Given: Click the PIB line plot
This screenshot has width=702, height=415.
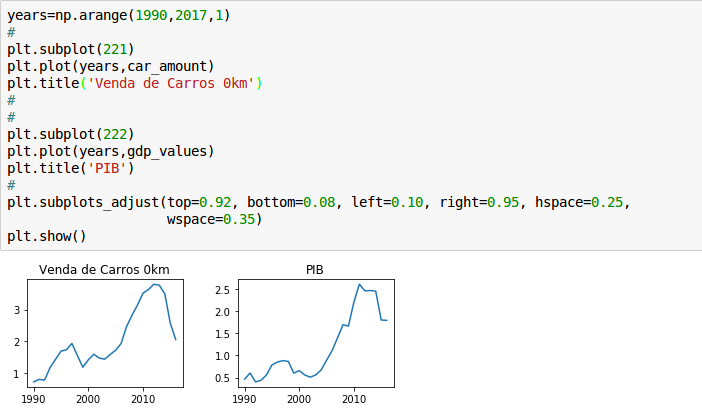Looking at the screenshot, I should (316, 333).
